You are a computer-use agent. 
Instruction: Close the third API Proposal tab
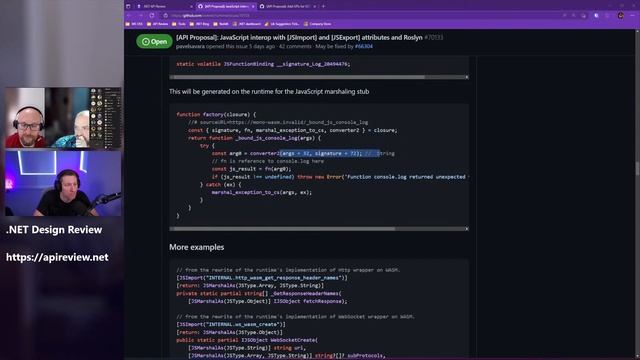click(x=315, y=7)
